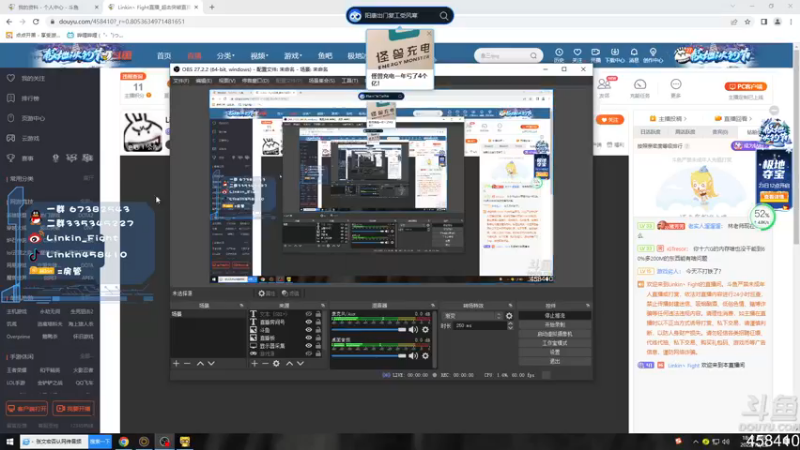Click the Douyu search magnifier icon

tap(534, 56)
